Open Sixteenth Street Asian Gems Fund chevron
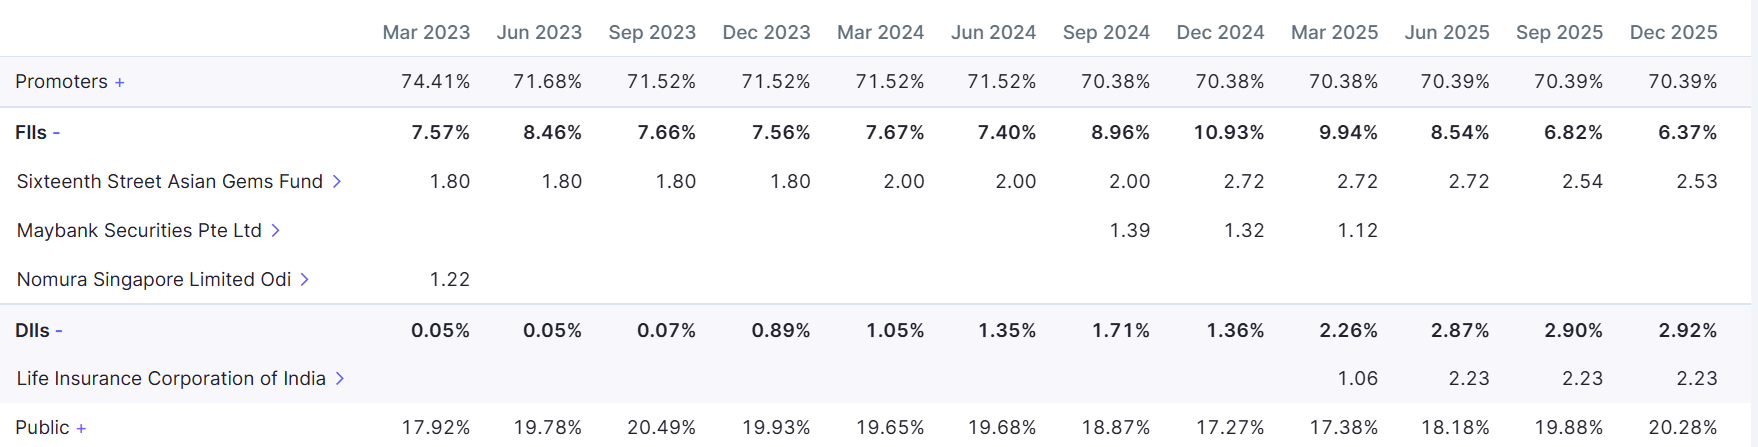Image resolution: width=1758 pixels, height=447 pixels. pos(337,182)
